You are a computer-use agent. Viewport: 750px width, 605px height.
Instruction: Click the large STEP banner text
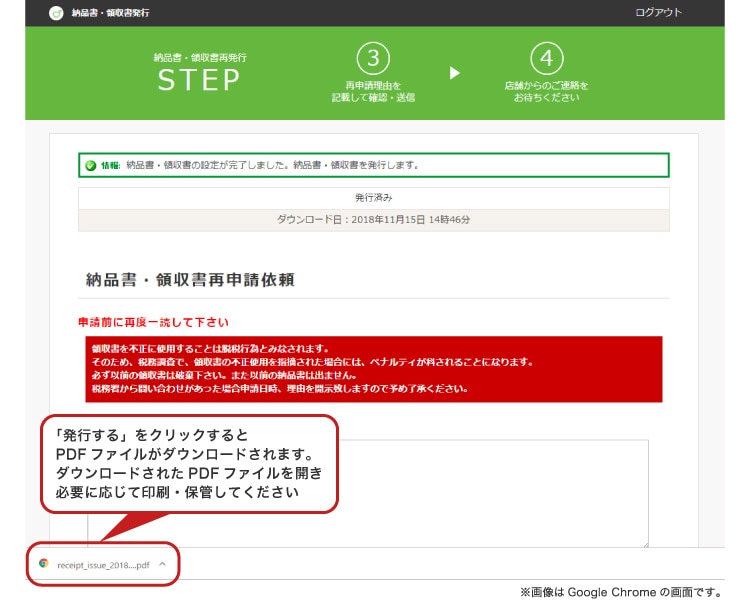[x=199, y=81]
